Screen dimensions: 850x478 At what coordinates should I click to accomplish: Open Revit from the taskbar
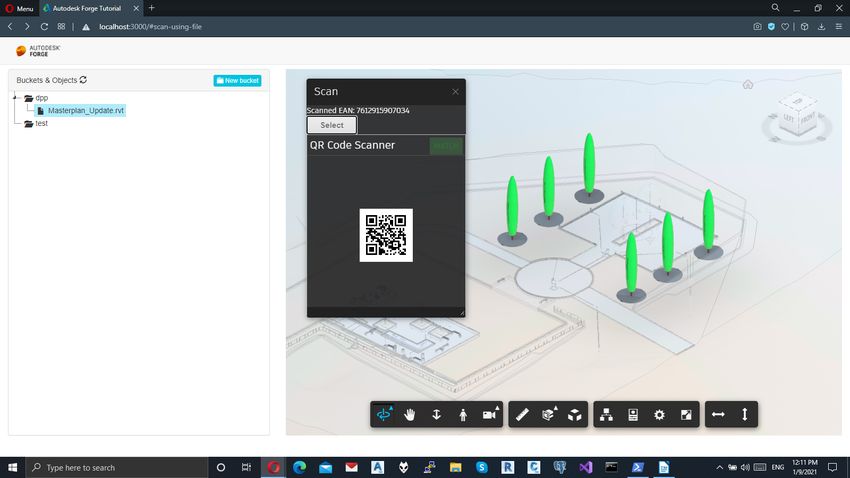click(x=507, y=467)
